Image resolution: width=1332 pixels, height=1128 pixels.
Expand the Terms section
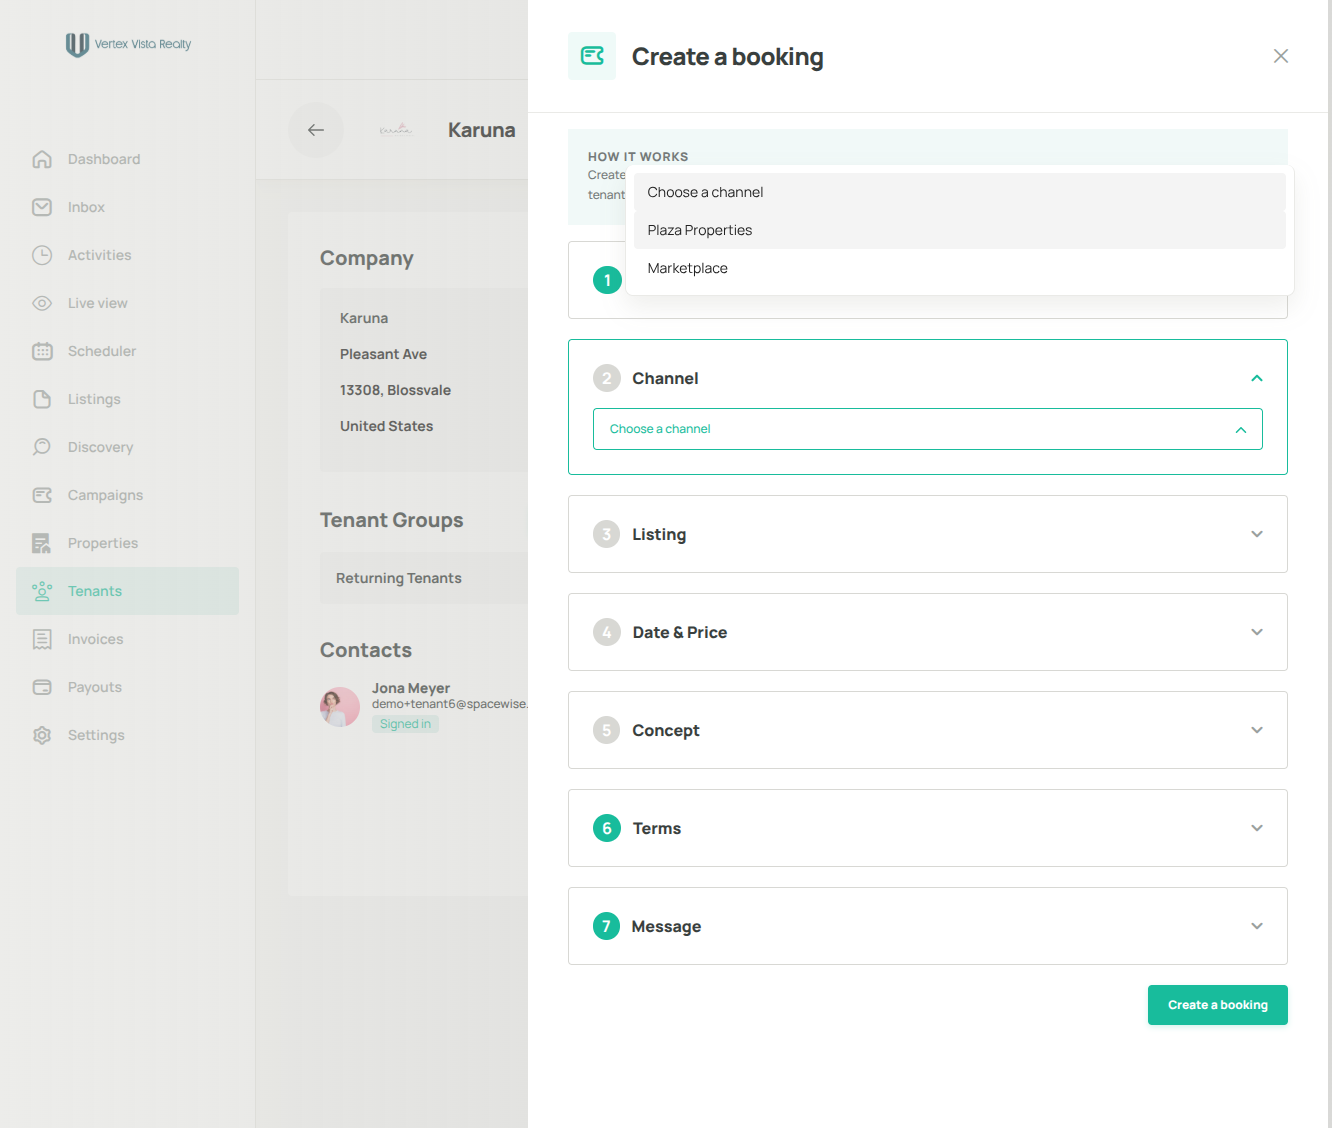pyautogui.click(x=928, y=828)
